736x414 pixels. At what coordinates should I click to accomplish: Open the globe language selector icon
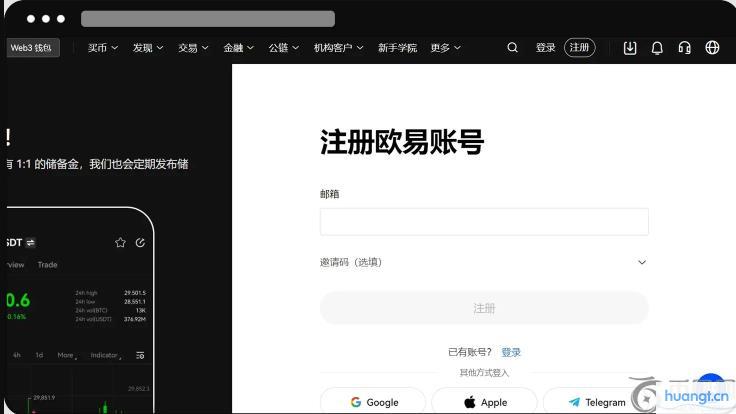pyautogui.click(x=712, y=48)
